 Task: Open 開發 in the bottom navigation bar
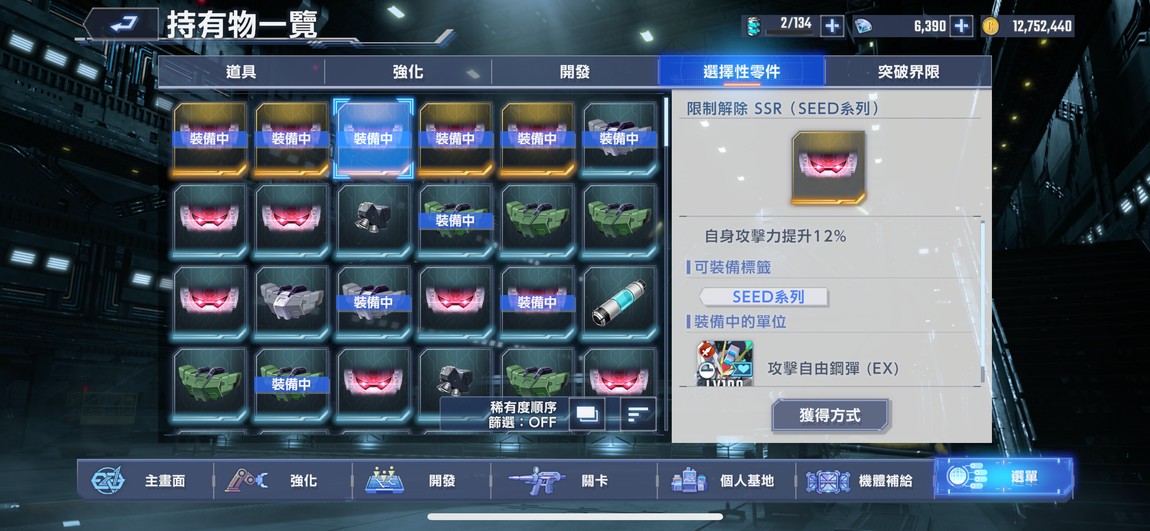pyautogui.click(x=421, y=480)
